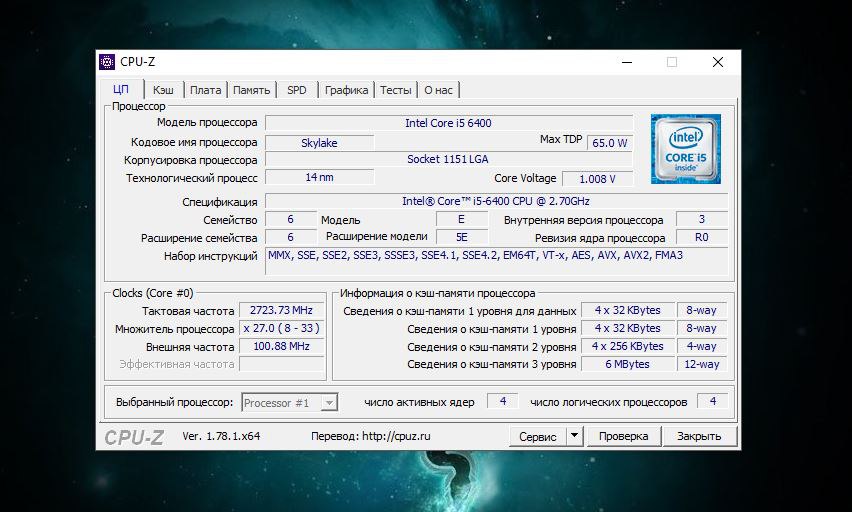
Task: Open the Плата tab
Action: click(205, 90)
